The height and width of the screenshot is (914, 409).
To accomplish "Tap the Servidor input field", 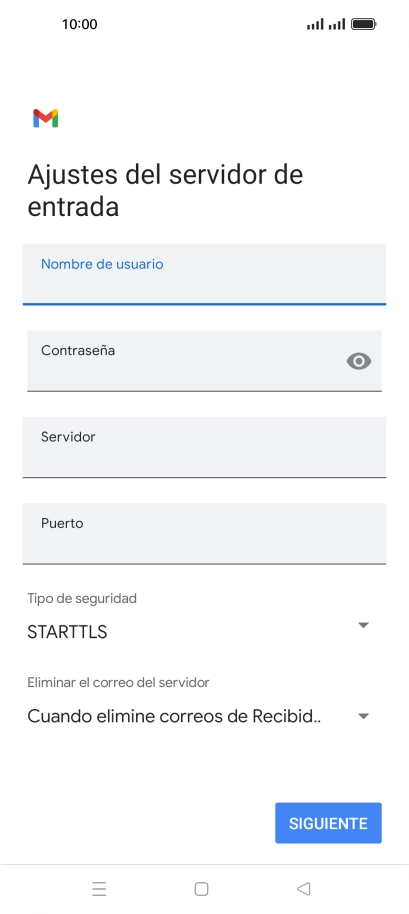I will click(204, 447).
